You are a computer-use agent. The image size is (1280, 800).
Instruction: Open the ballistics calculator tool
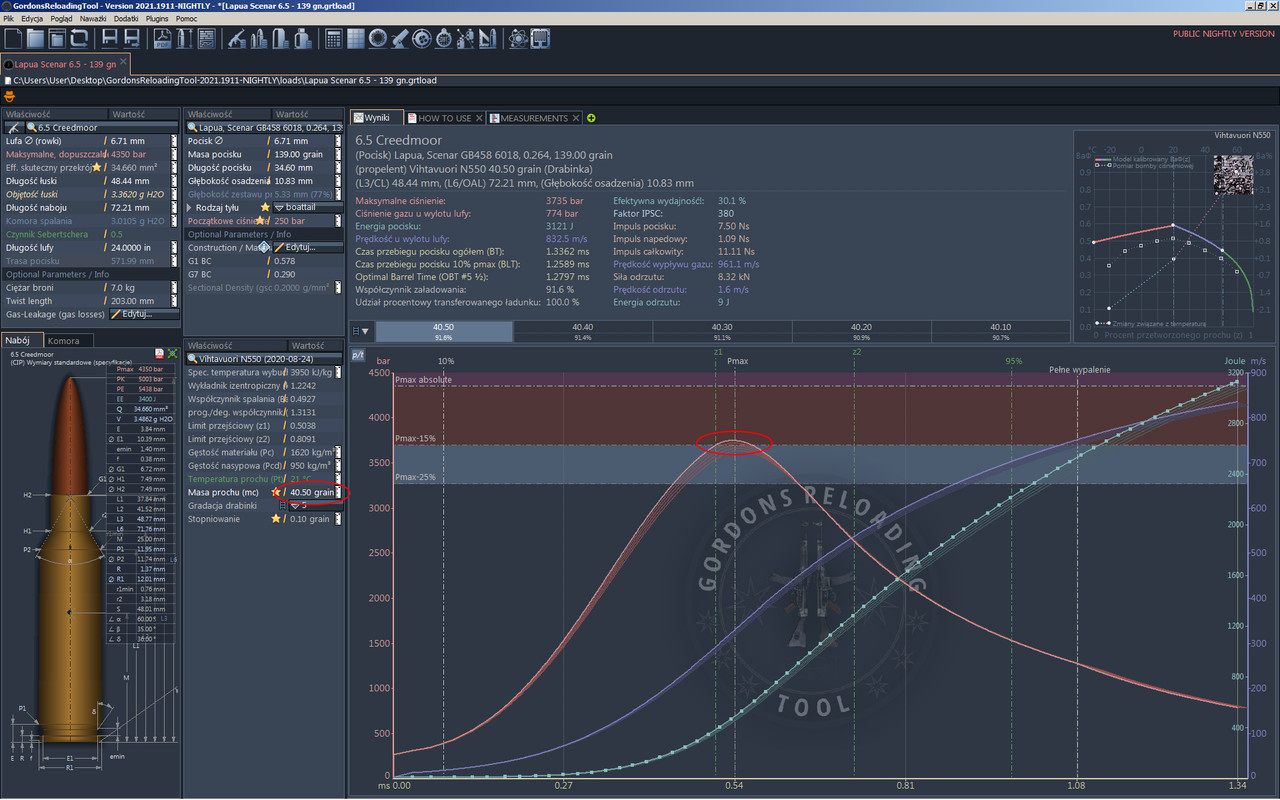(333, 38)
